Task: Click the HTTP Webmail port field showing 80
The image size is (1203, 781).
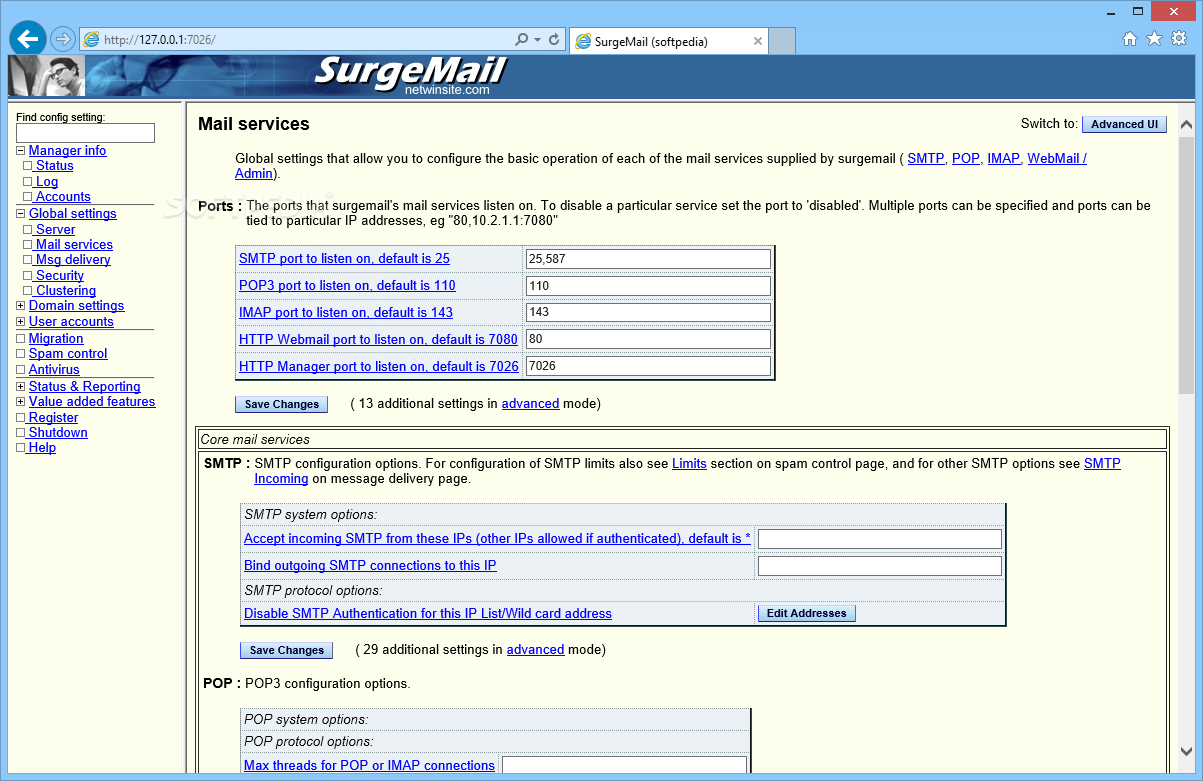Action: 648,339
